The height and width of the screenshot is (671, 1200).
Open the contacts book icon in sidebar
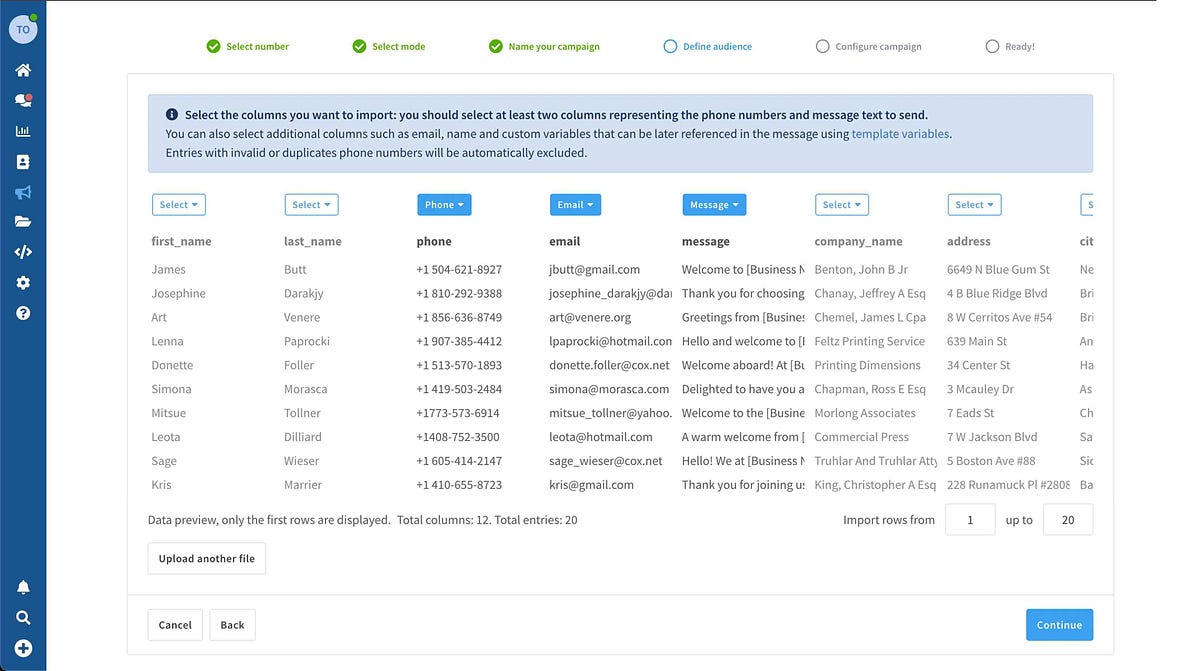pyautogui.click(x=23, y=162)
